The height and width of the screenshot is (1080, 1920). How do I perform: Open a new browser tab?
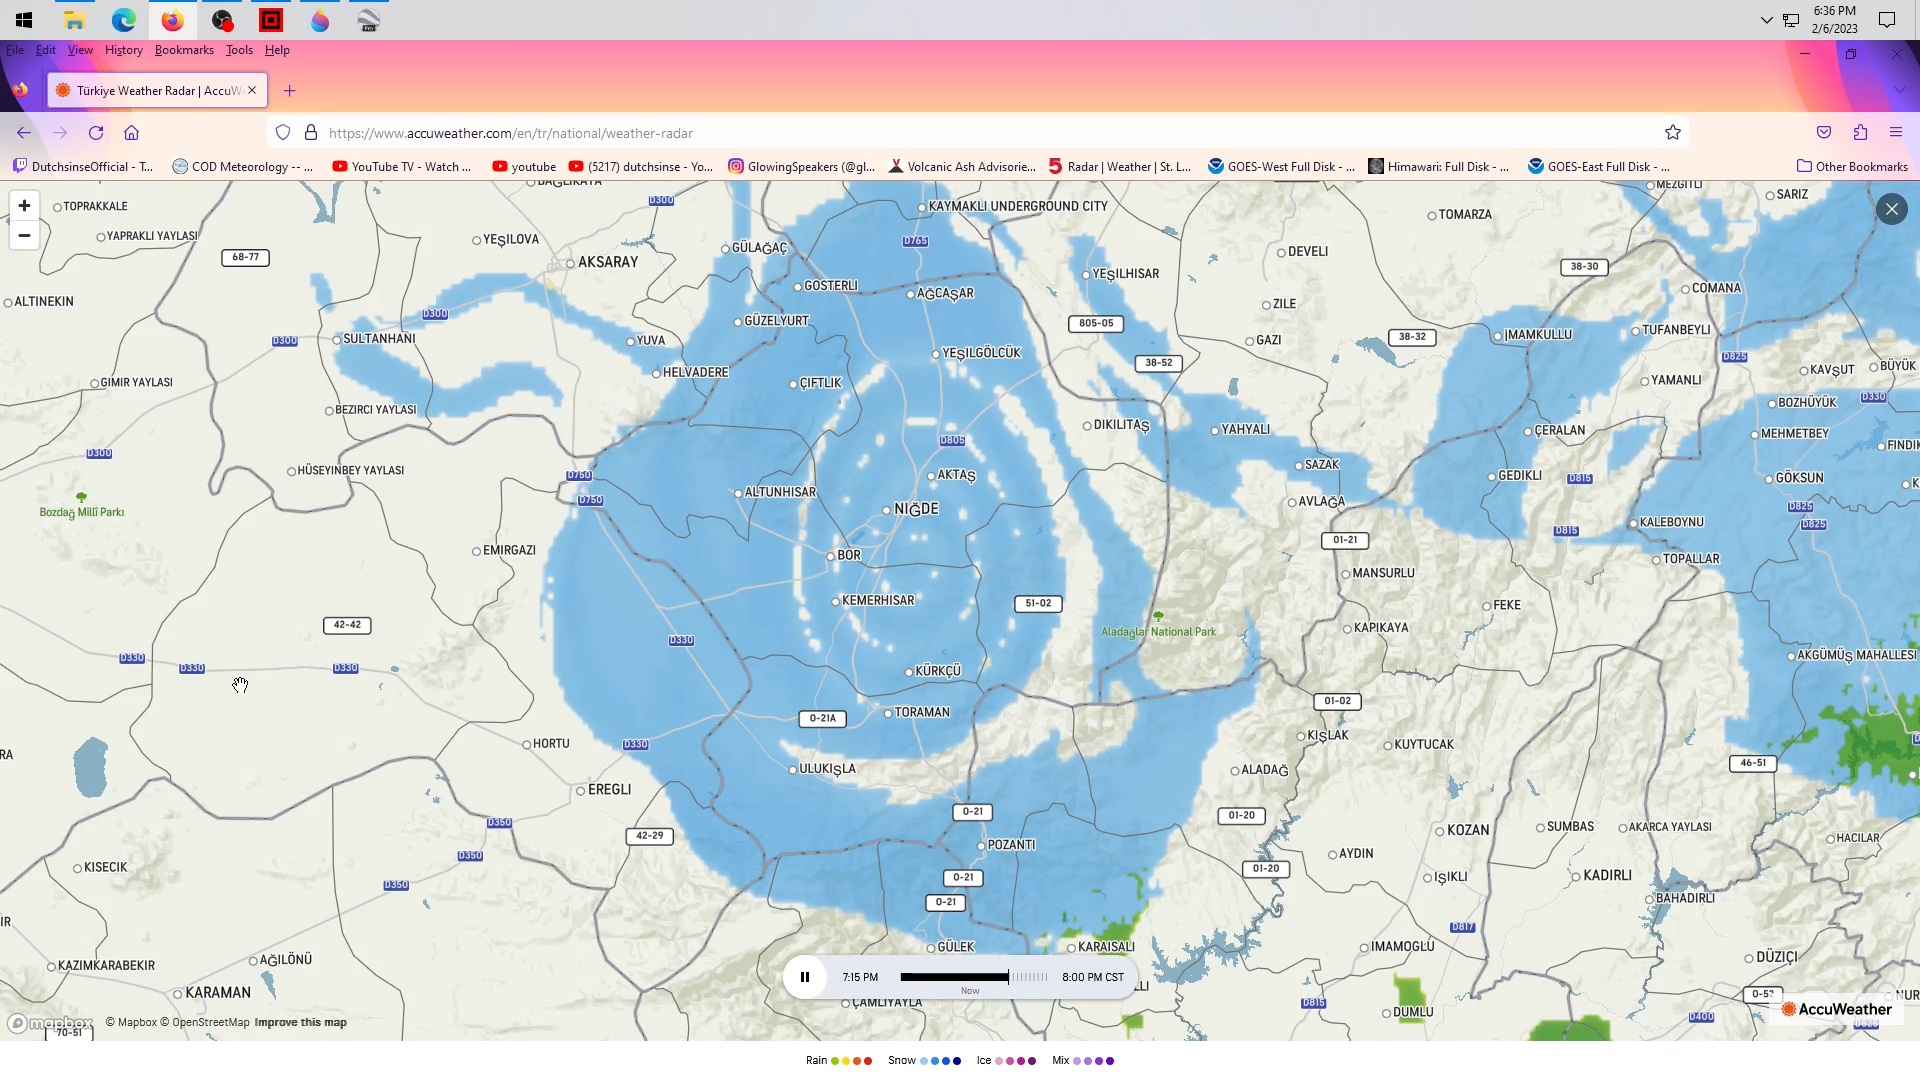click(290, 91)
